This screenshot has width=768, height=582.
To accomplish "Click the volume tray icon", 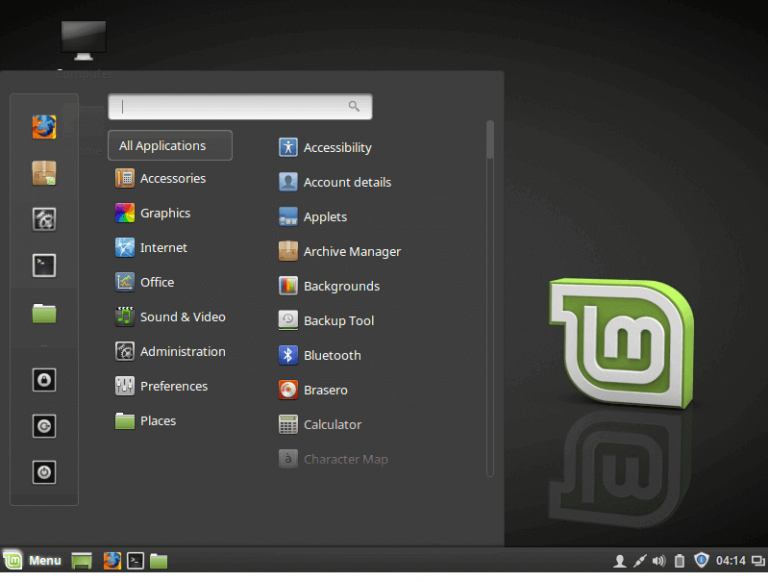I will click(659, 561).
